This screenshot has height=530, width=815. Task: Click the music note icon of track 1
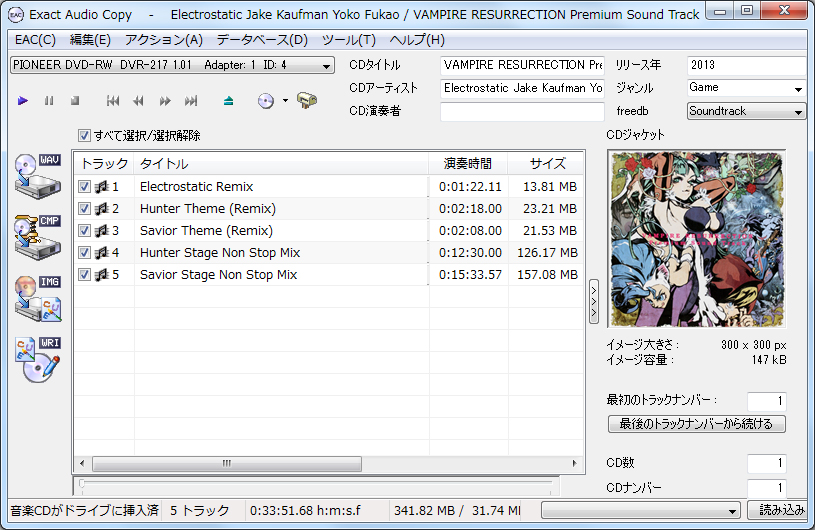coord(102,187)
